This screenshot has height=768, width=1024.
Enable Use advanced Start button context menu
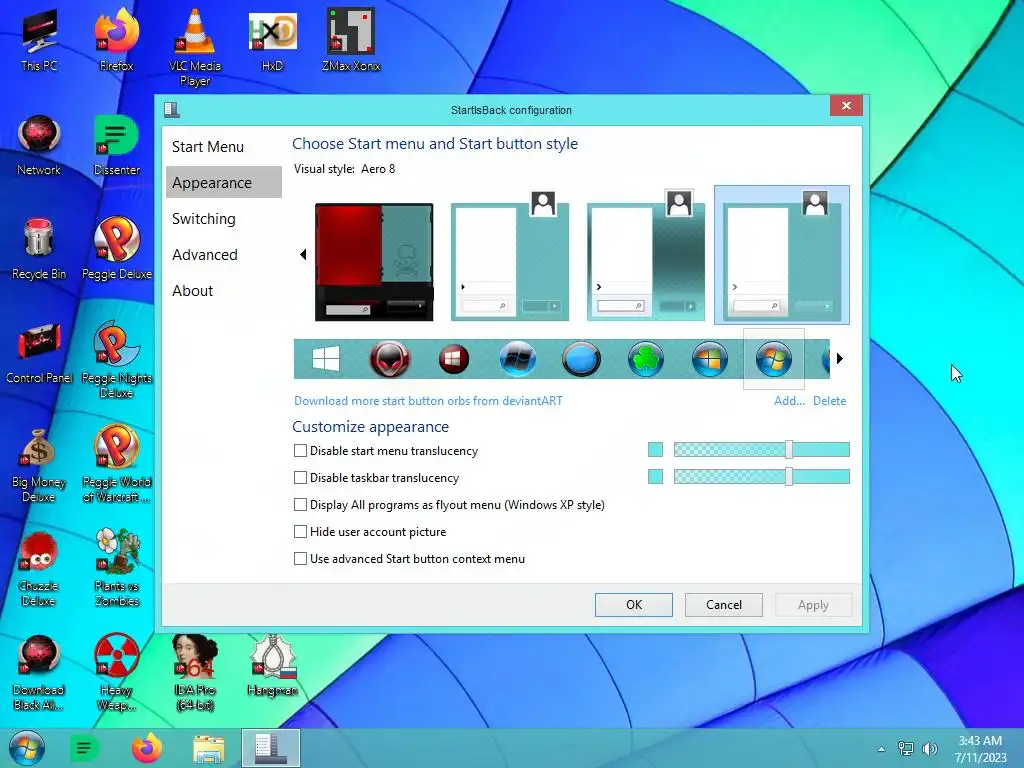coord(300,558)
